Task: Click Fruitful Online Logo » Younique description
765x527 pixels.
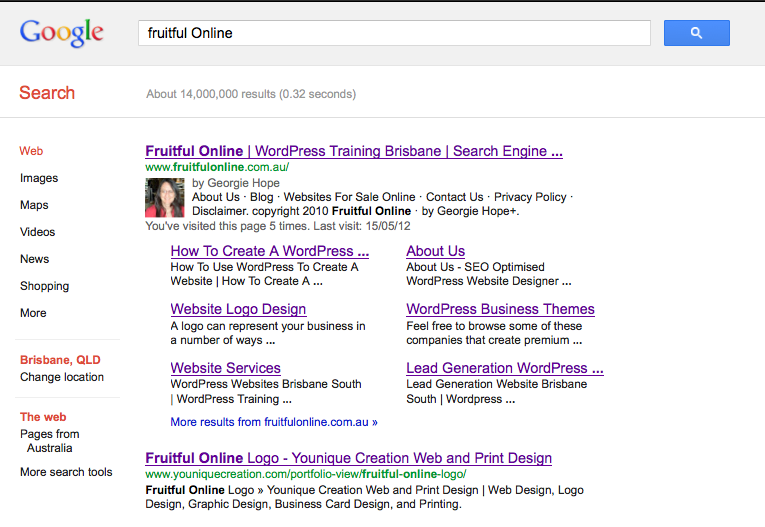Action: (364, 497)
